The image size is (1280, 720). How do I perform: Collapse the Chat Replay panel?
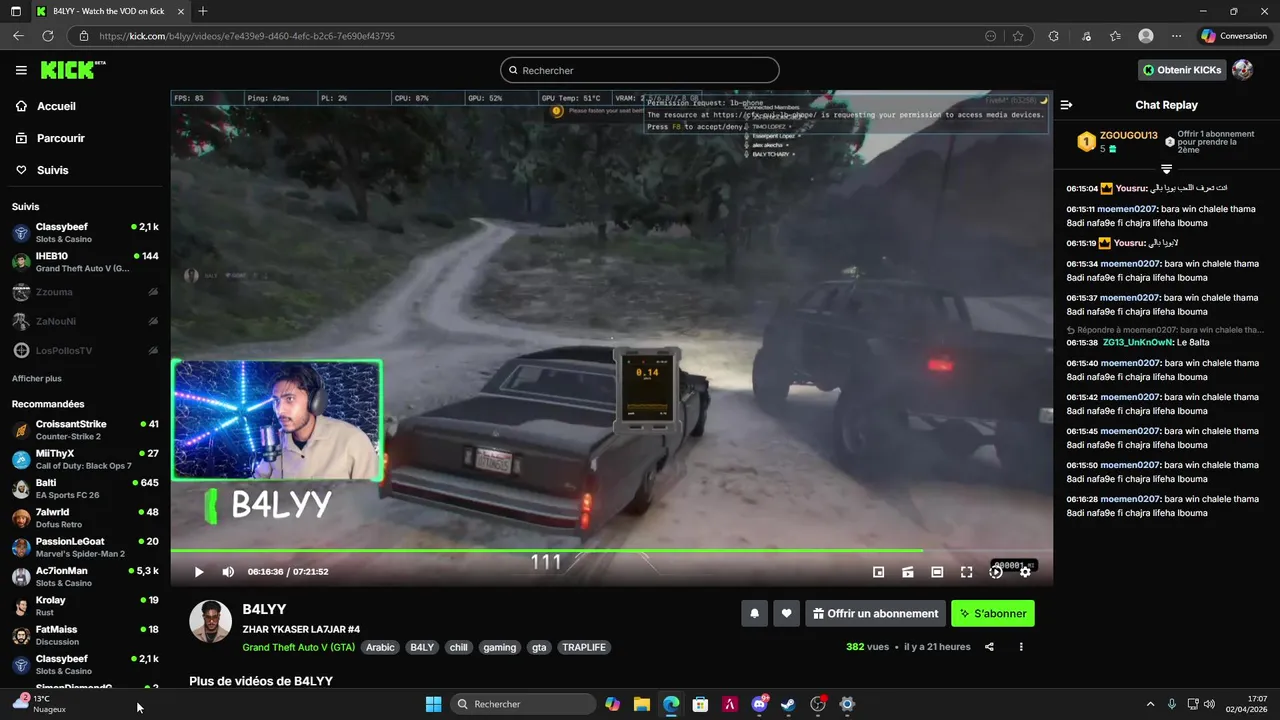coord(1066,105)
